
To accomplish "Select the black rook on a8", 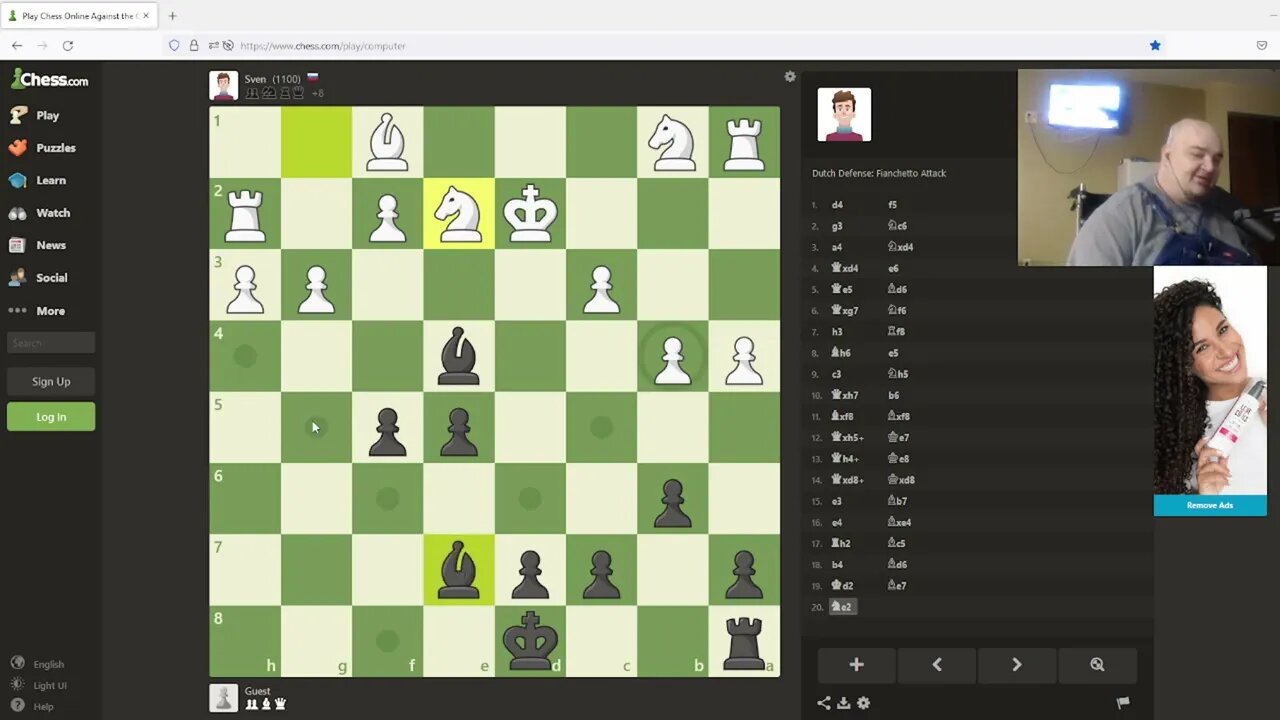I will pos(744,641).
